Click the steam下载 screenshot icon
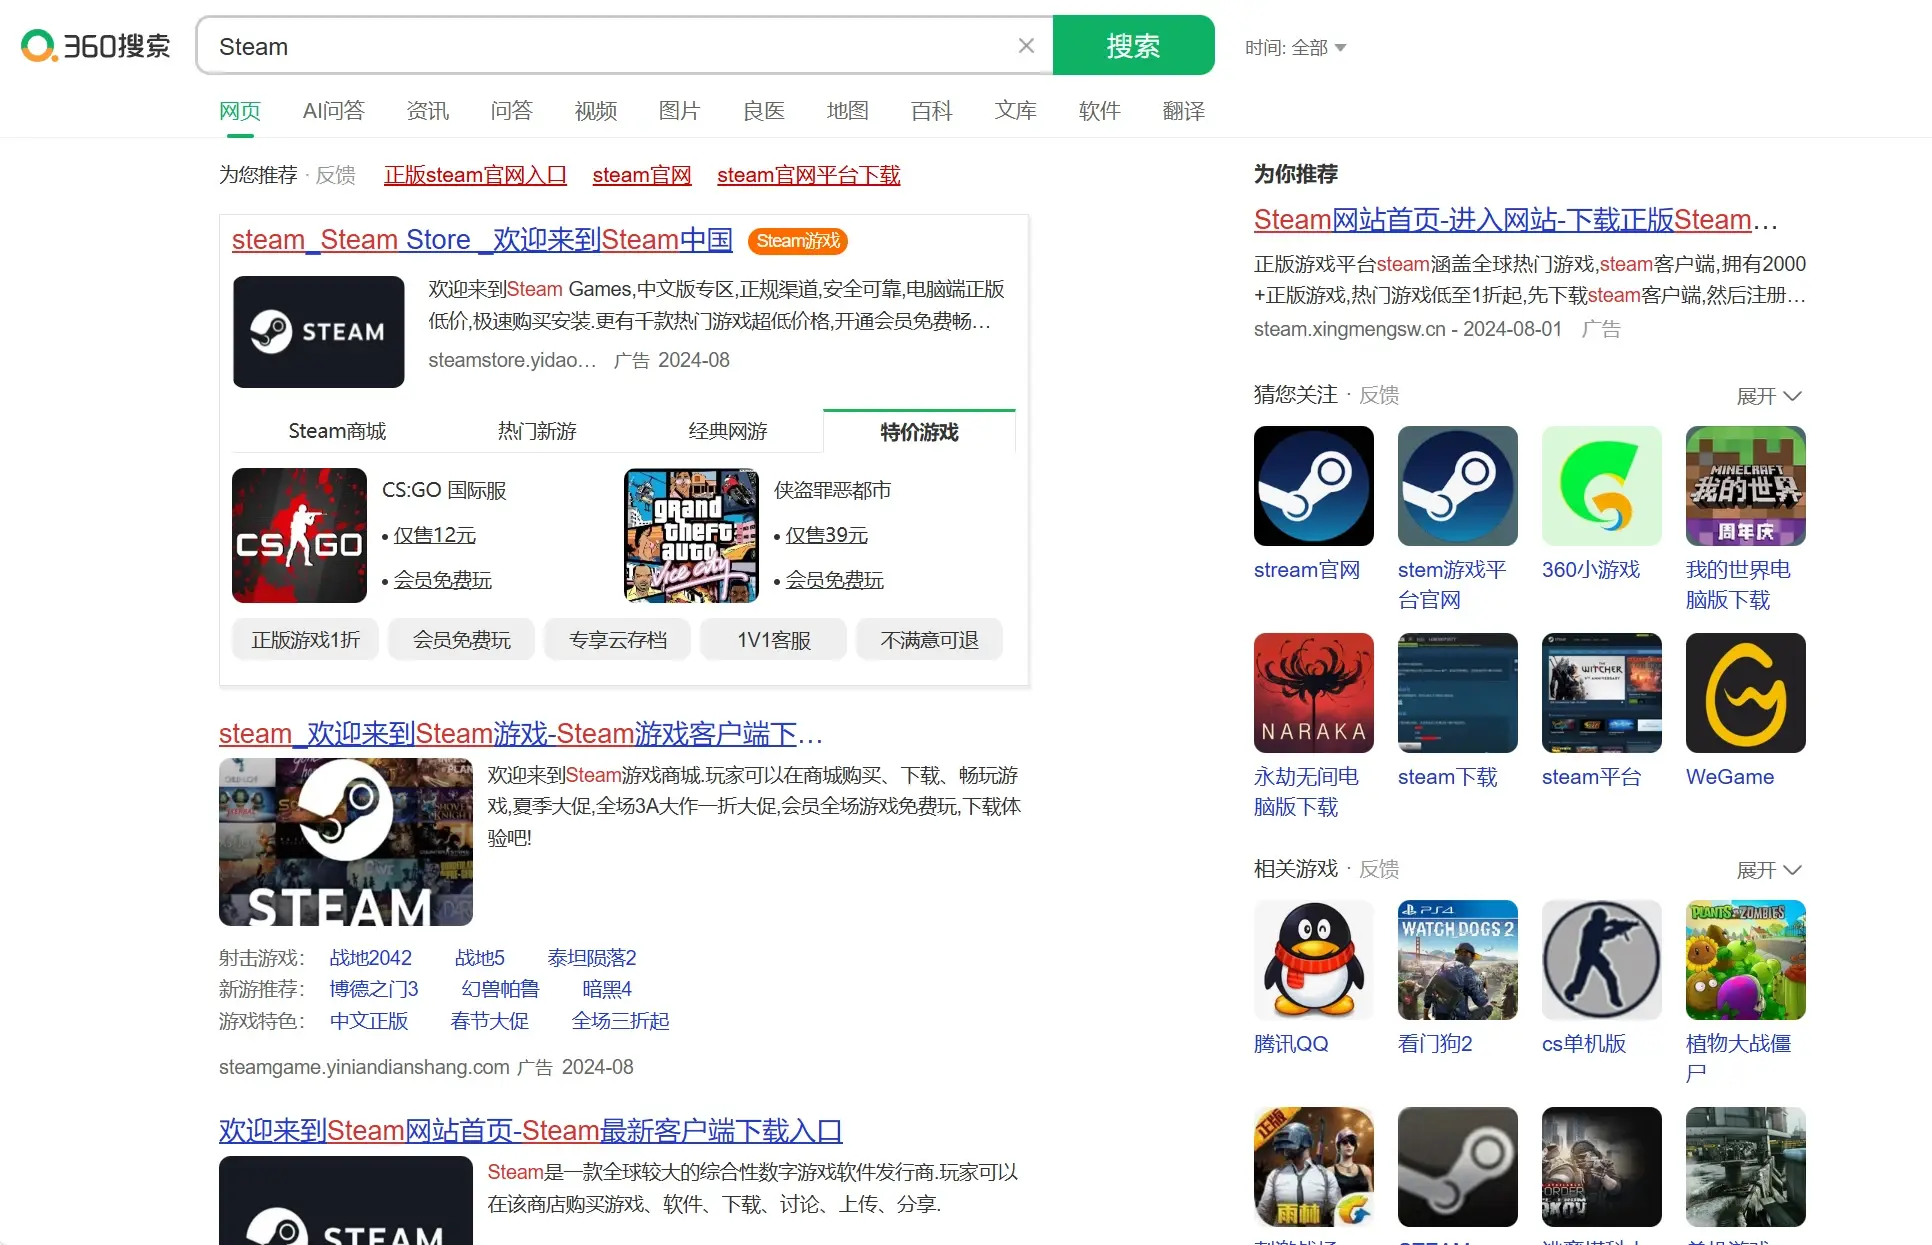This screenshot has width=1932, height=1245. [x=1458, y=693]
